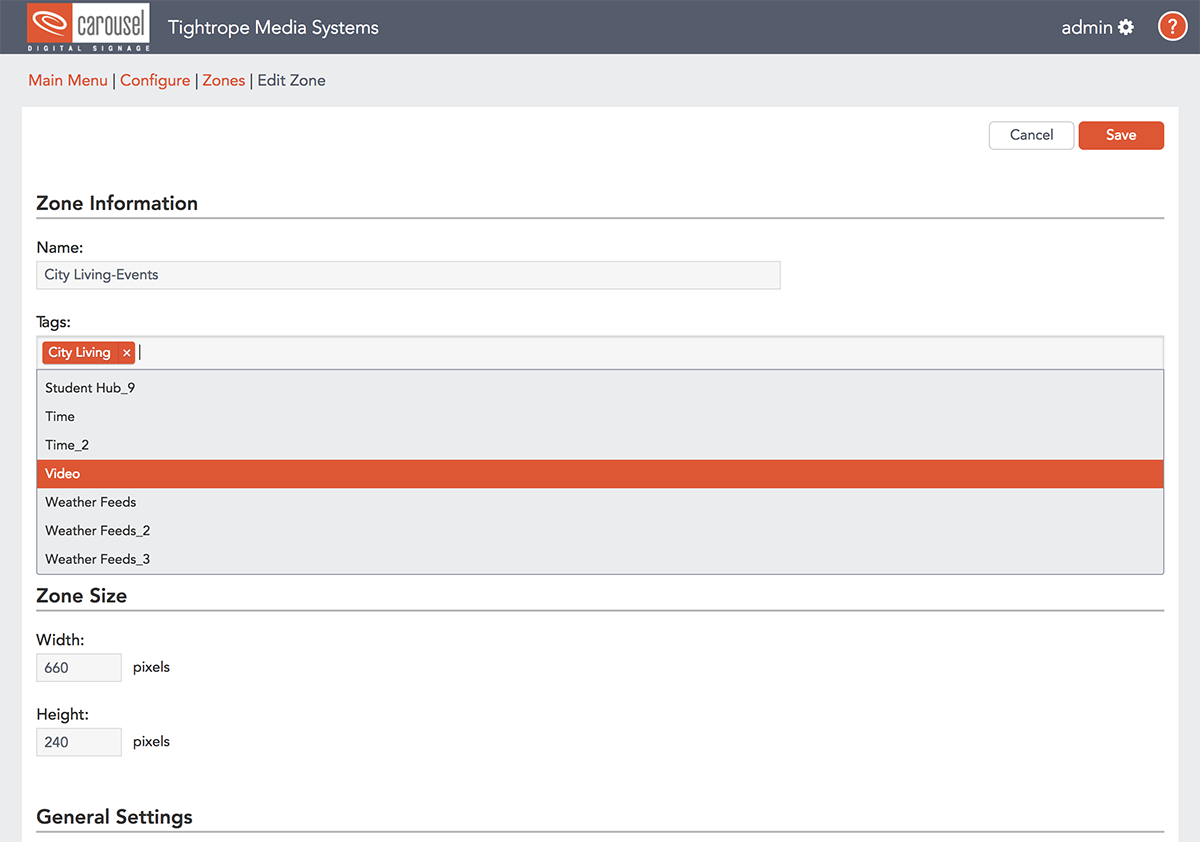The height and width of the screenshot is (842, 1200).
Task: Pick Weather Feeds_3 from the list
Action: 97,559
